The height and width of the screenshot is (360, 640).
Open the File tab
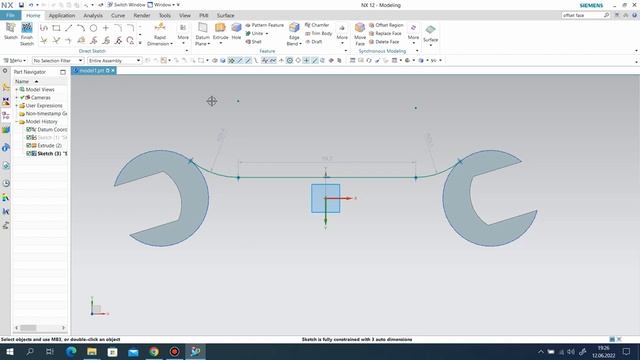(10, 16)
